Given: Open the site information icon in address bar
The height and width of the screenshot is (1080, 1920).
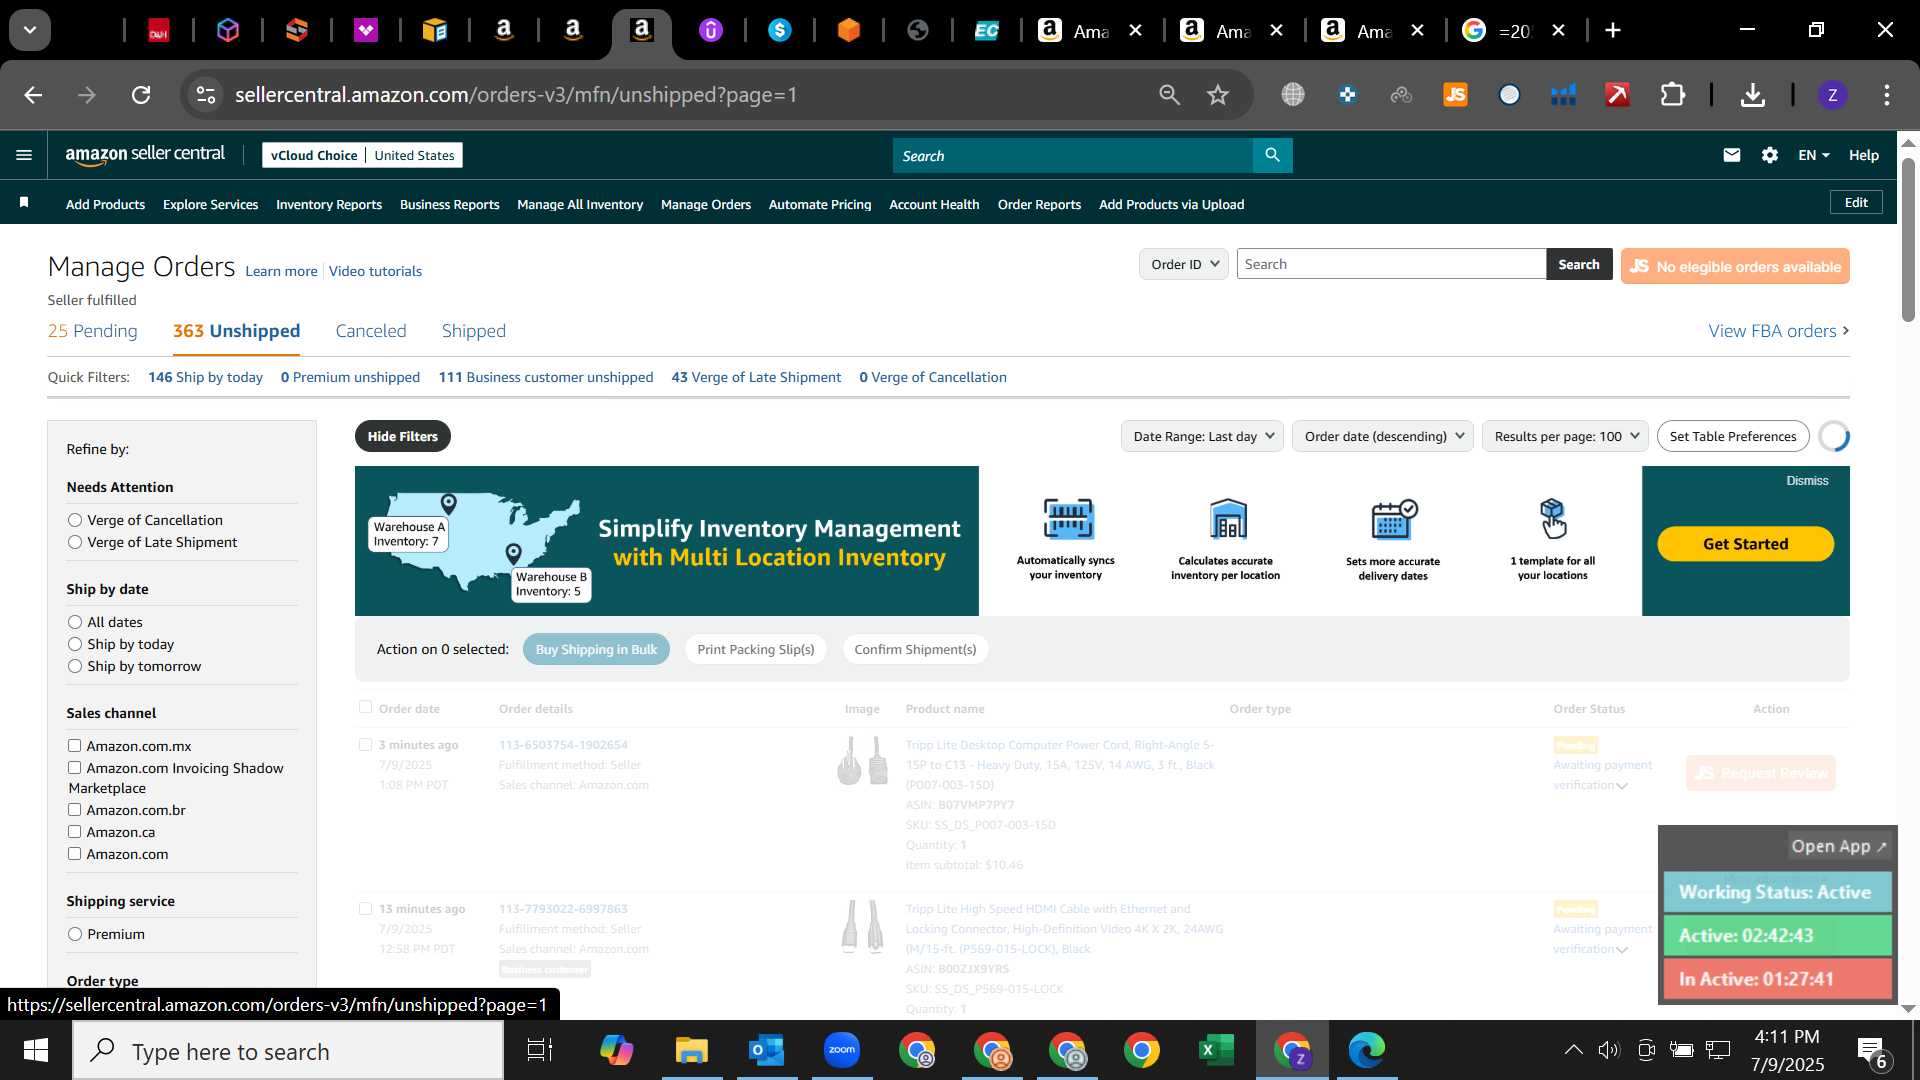Looking at the screenshot, I should pyautogui.click(x=205, y=95).
